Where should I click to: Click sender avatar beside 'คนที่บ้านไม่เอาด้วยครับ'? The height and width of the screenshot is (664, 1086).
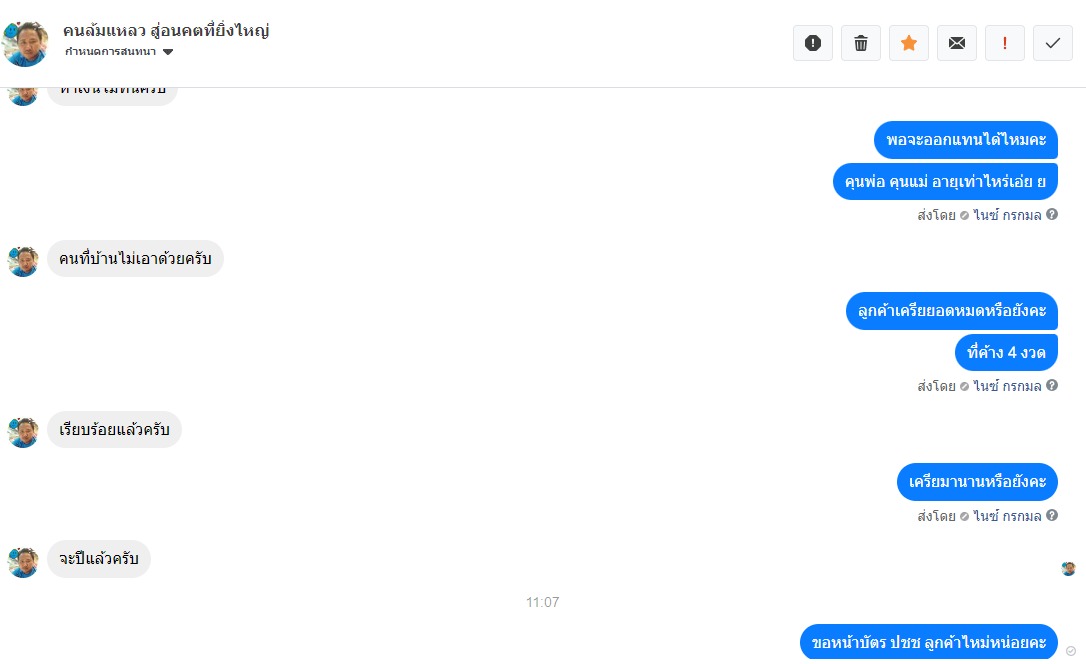pyautogui.click(x=23, y=261)
